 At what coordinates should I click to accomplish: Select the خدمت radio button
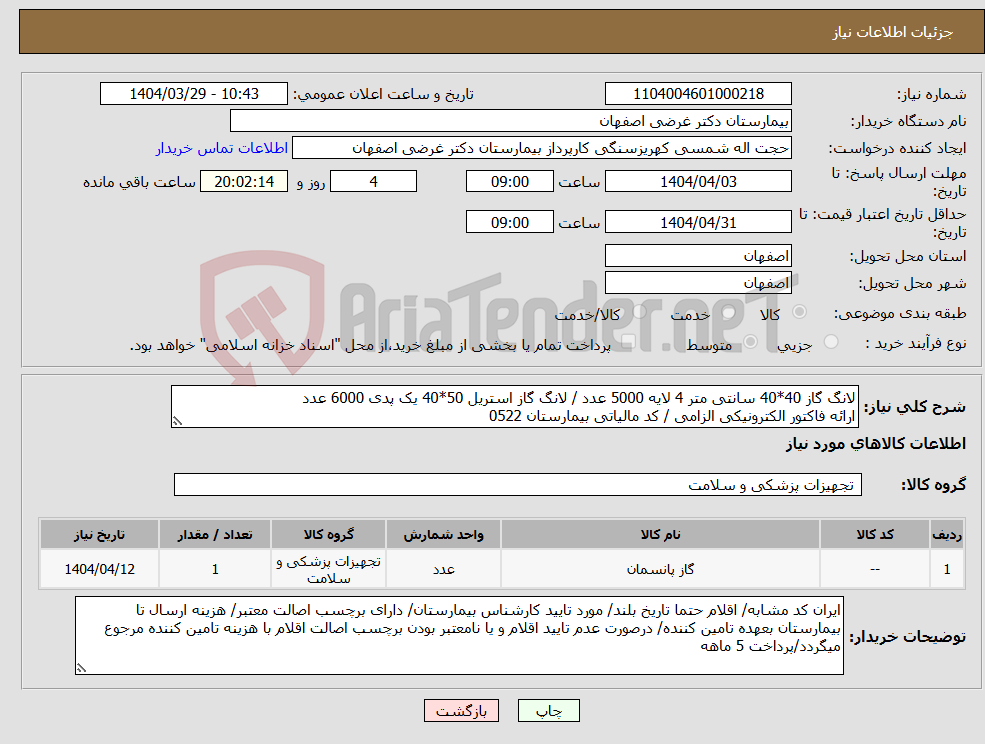click(729, 312)
